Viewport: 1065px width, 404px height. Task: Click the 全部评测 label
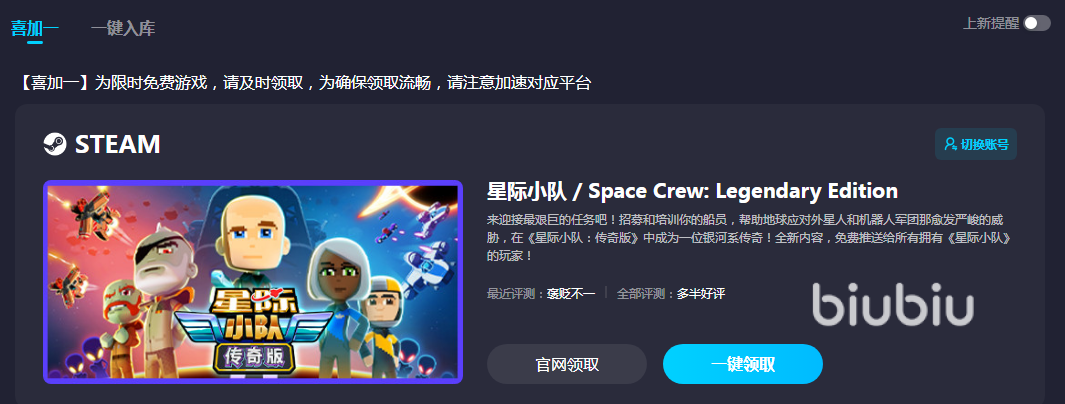coord(643,294)
